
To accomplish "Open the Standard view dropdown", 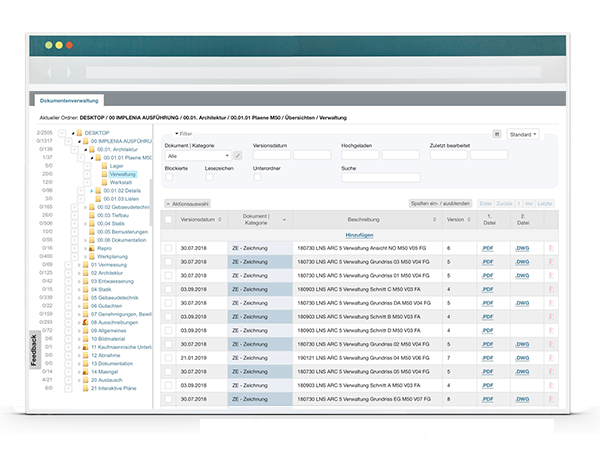I will (x=522, y=133).
